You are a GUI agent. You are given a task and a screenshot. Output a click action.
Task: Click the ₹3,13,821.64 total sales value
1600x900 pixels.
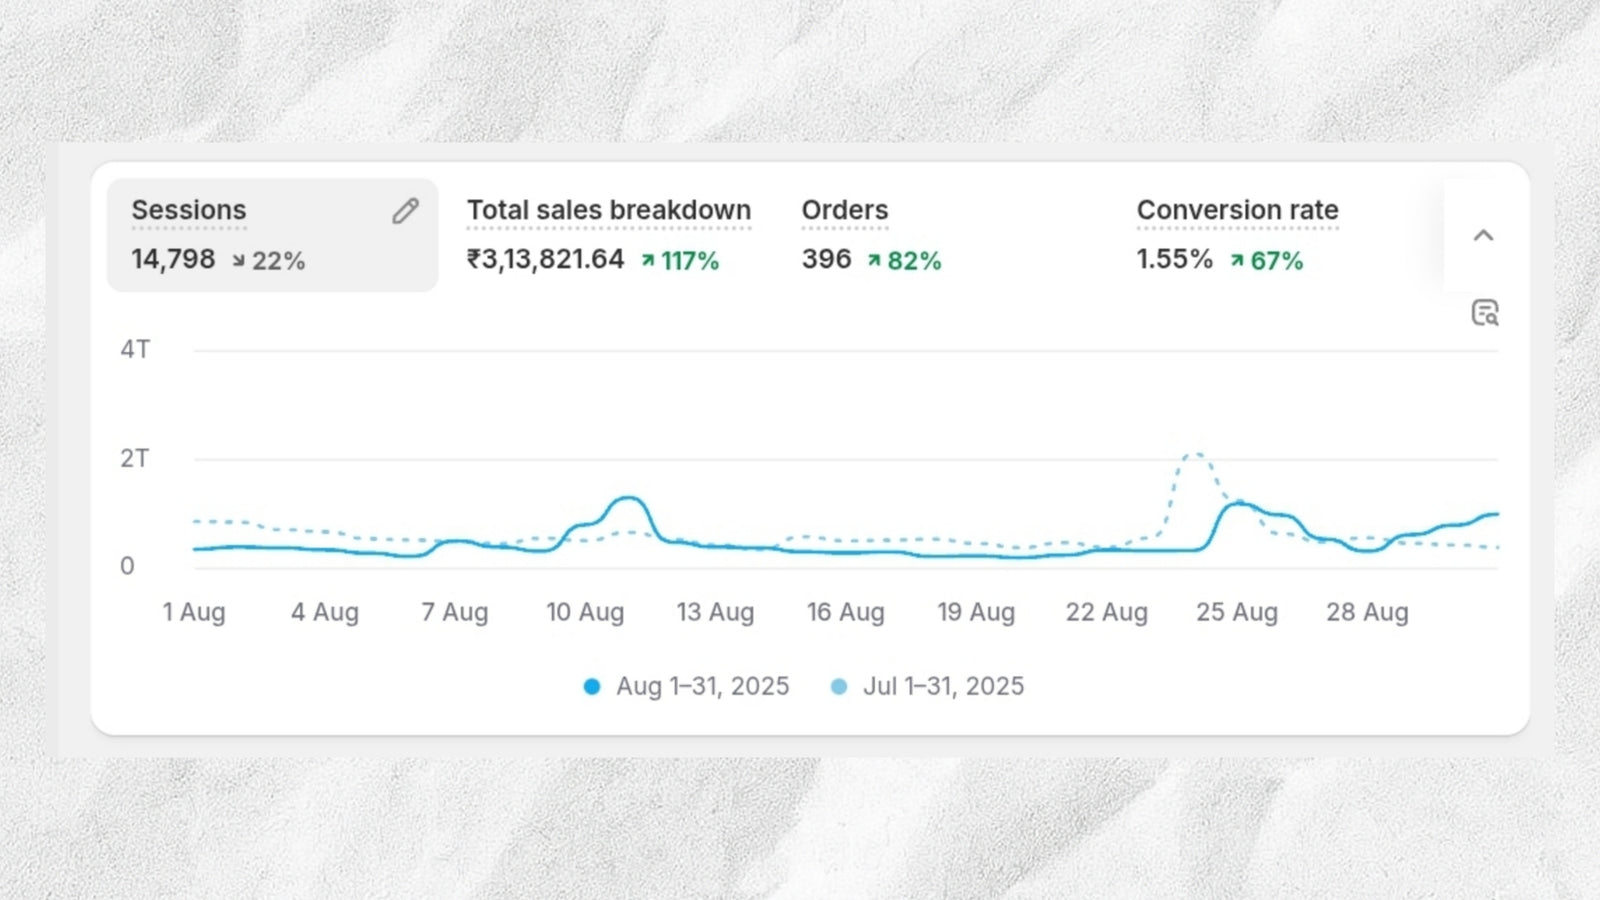[x=545, y=260]
